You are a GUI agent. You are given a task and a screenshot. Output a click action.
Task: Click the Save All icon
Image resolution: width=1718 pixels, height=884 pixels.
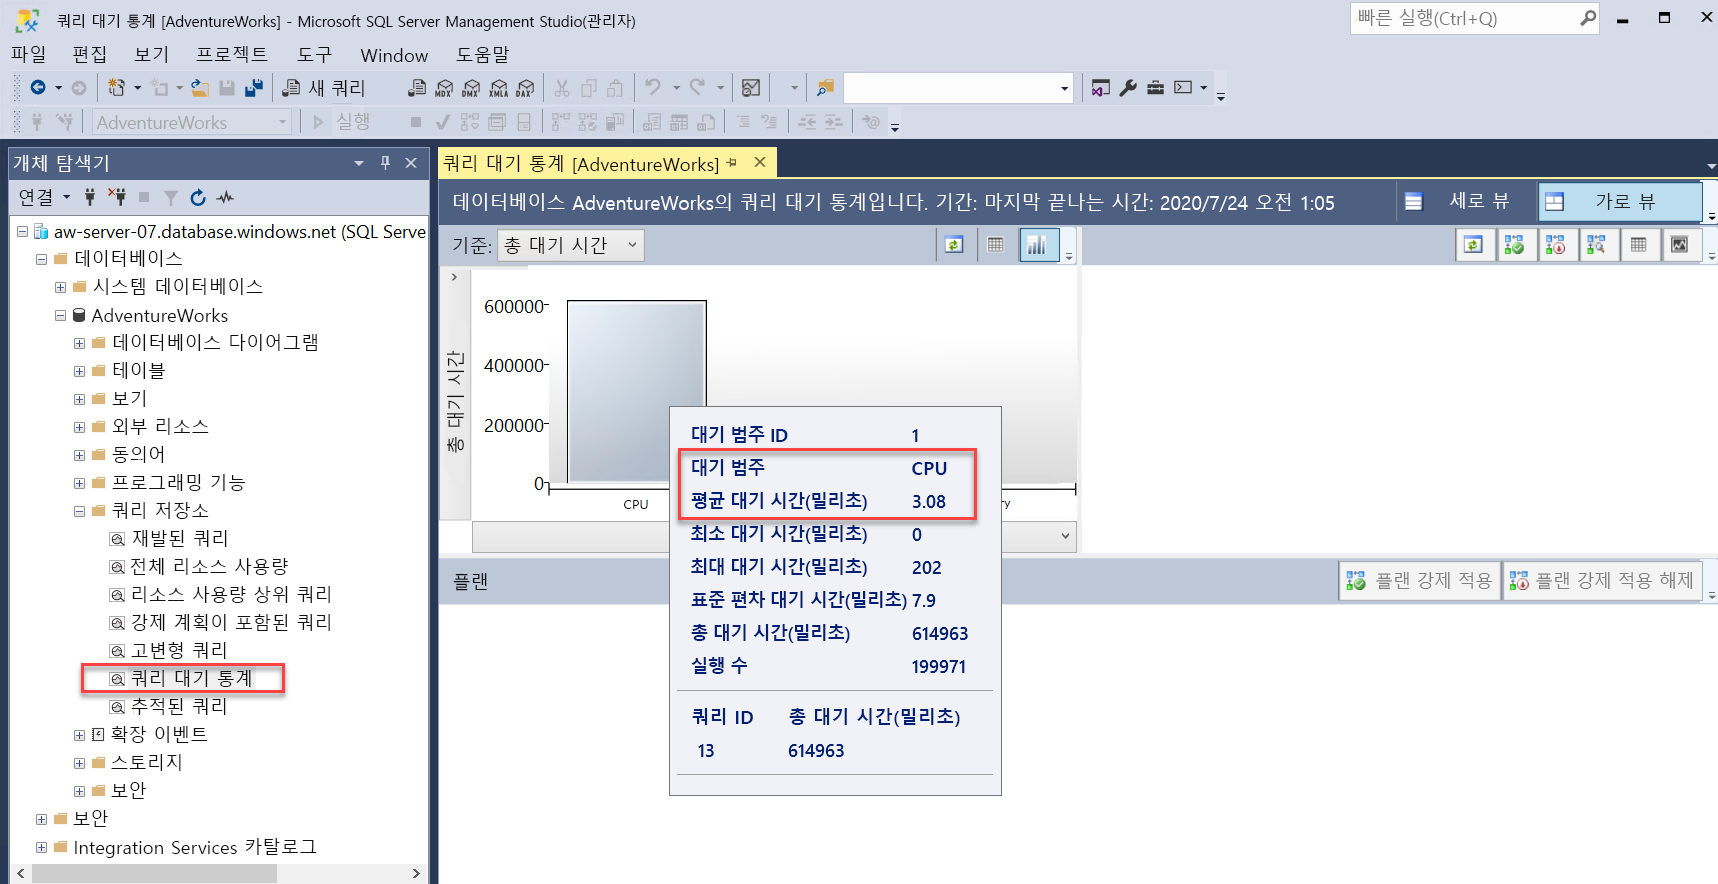click(254, 88)
